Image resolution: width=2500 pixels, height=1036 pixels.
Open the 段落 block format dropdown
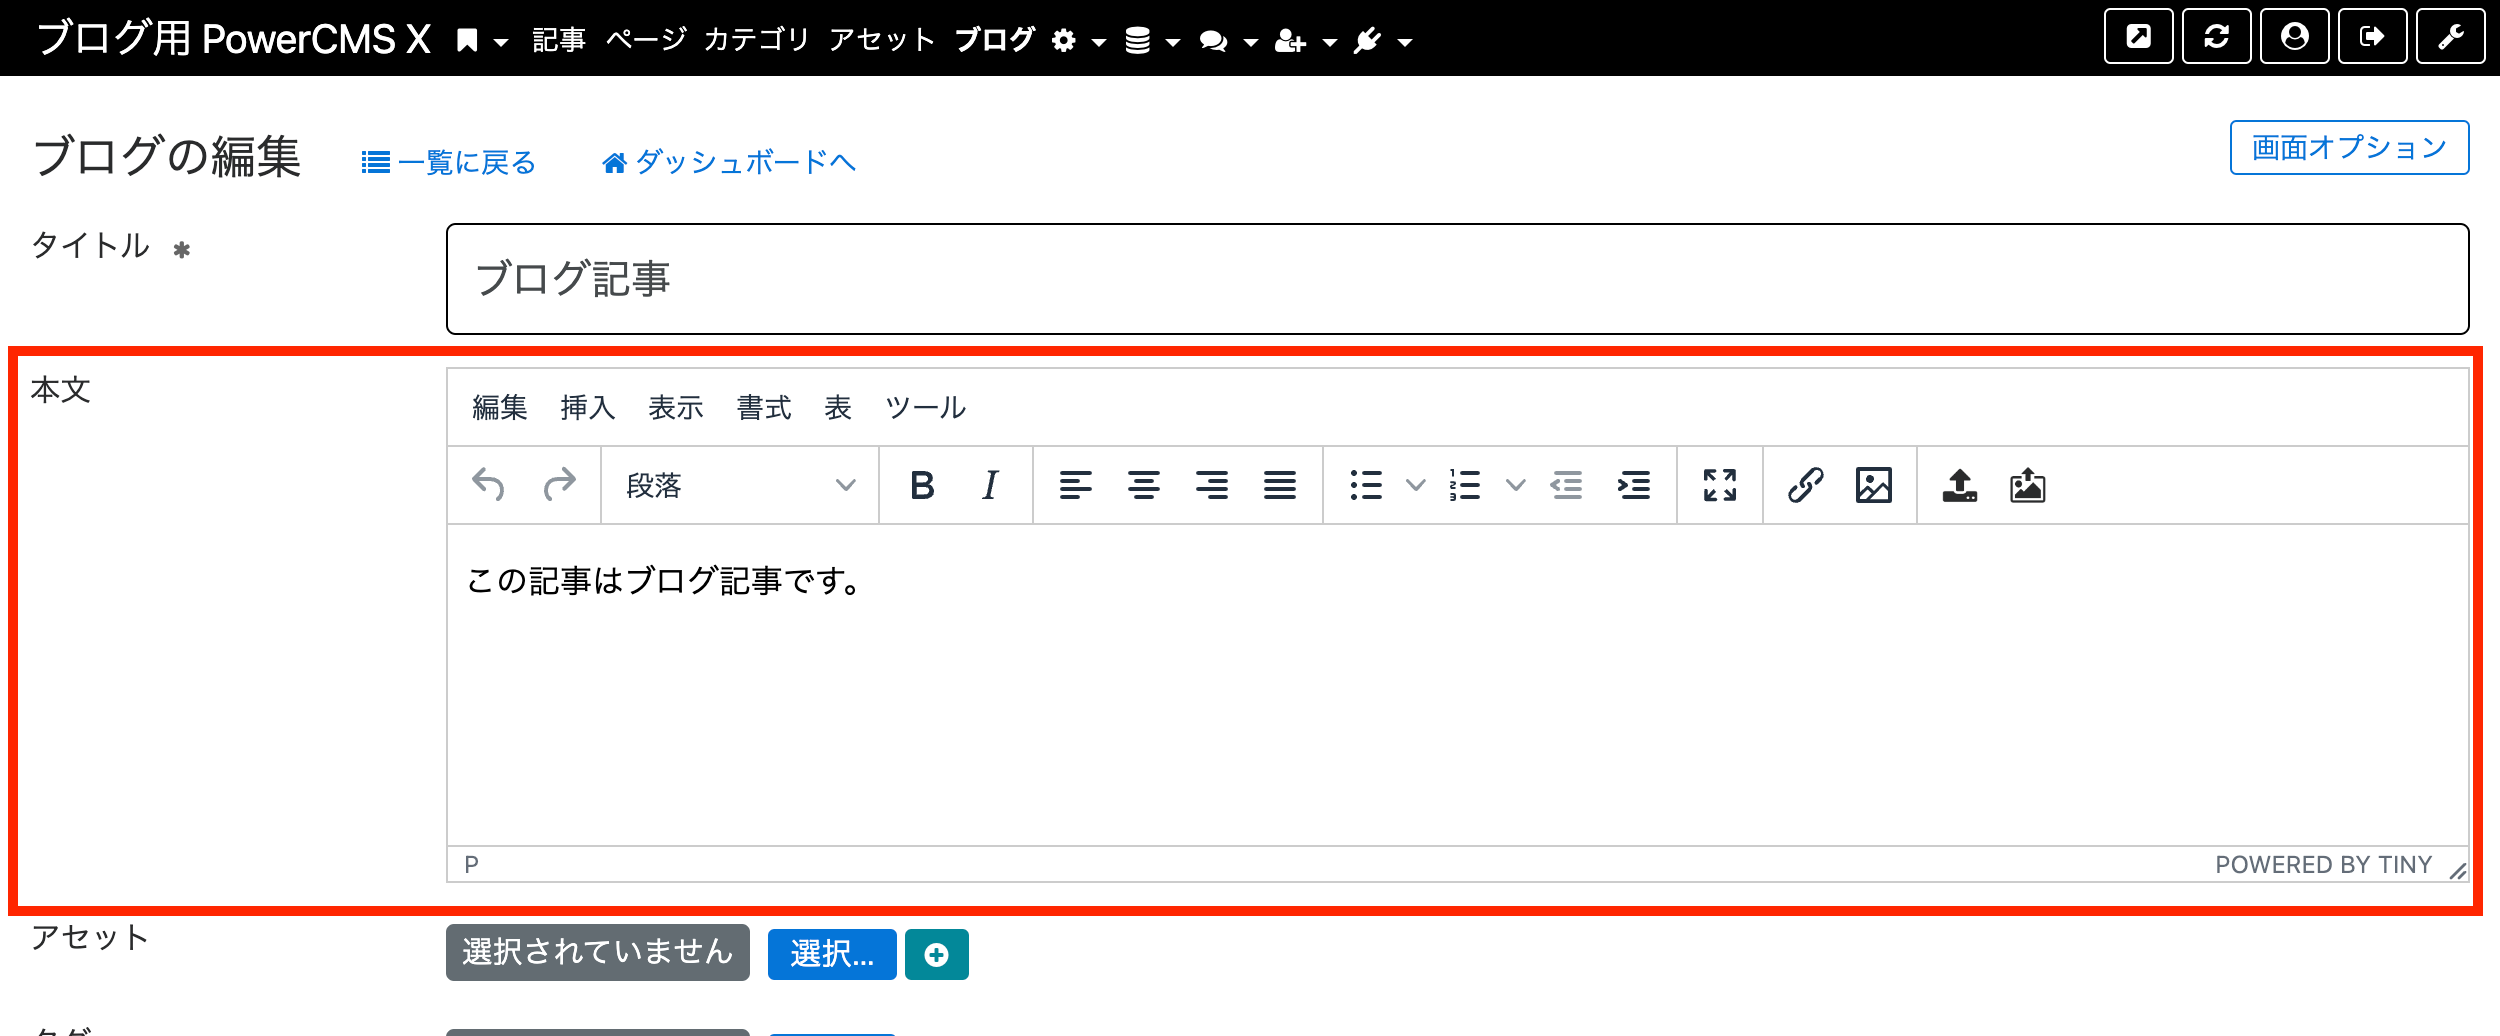coord(740,485)
